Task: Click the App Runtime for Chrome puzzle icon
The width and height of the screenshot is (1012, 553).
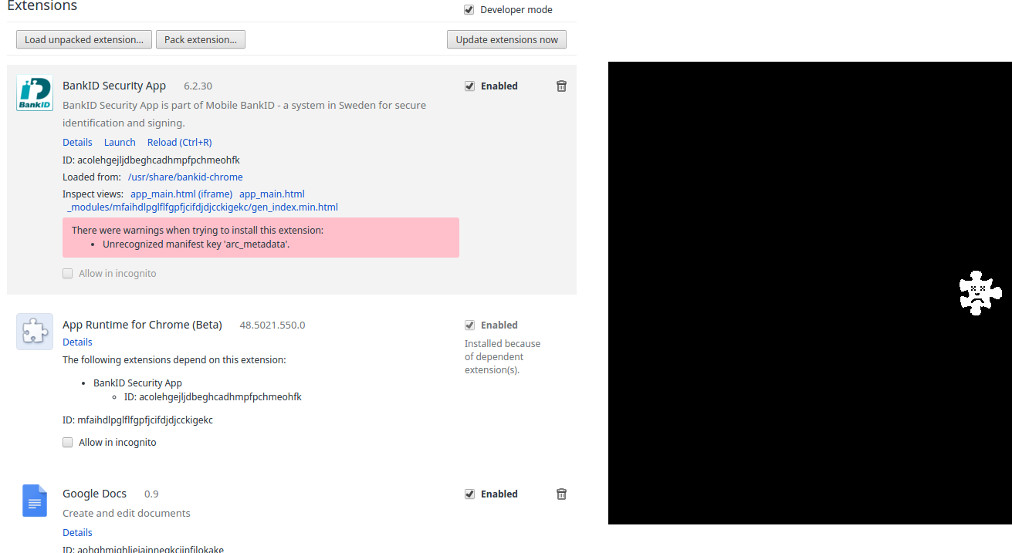Action: [x=34, y=332]
